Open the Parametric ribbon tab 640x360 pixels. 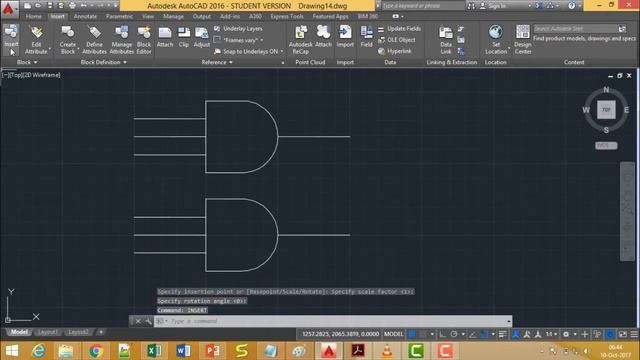[119, 16]
